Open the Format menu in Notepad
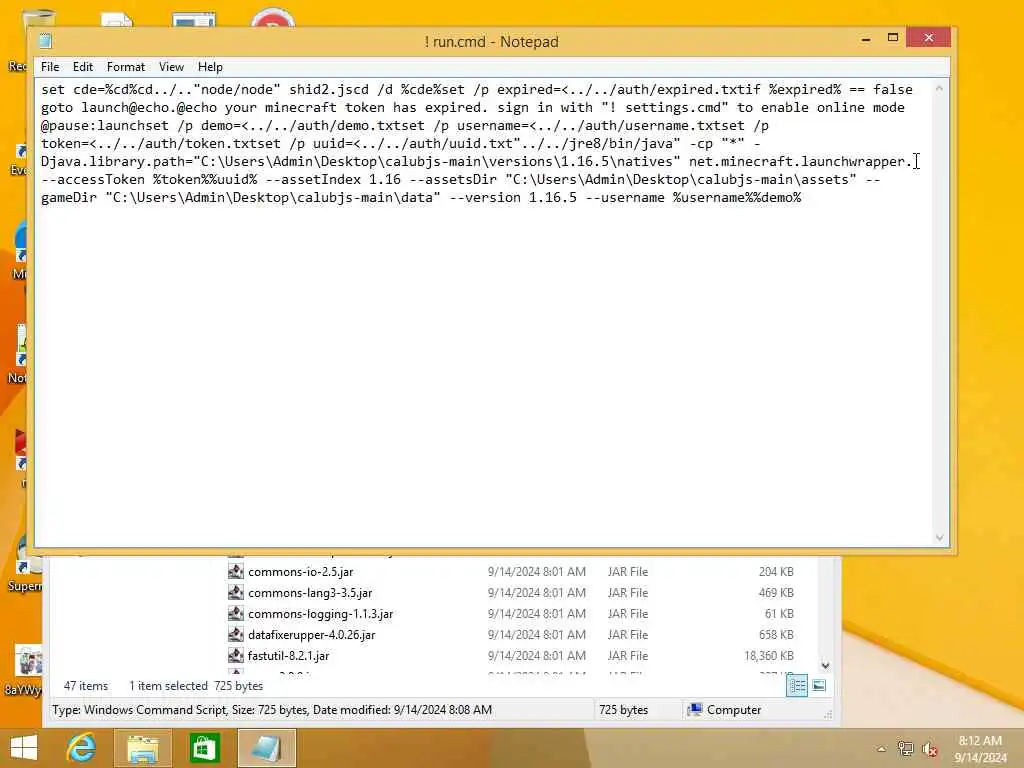This screenshot has width=1024, height=768. (125, 67)
